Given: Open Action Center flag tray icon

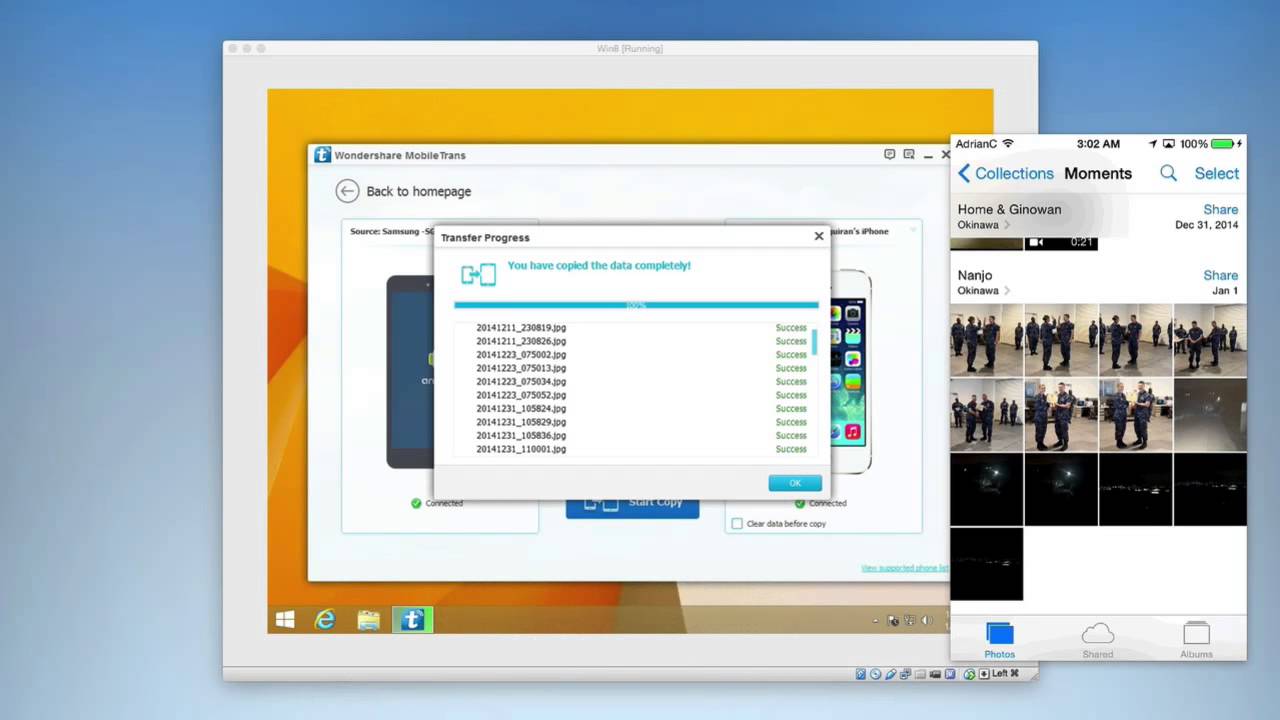Looking at the screenshot, I should tap(893, 620).
